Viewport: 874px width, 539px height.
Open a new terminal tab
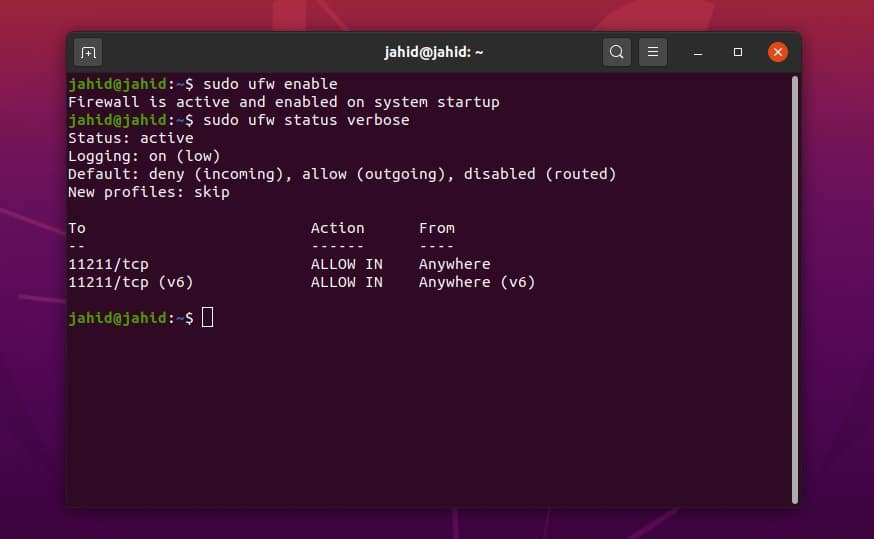click(88, 52)
